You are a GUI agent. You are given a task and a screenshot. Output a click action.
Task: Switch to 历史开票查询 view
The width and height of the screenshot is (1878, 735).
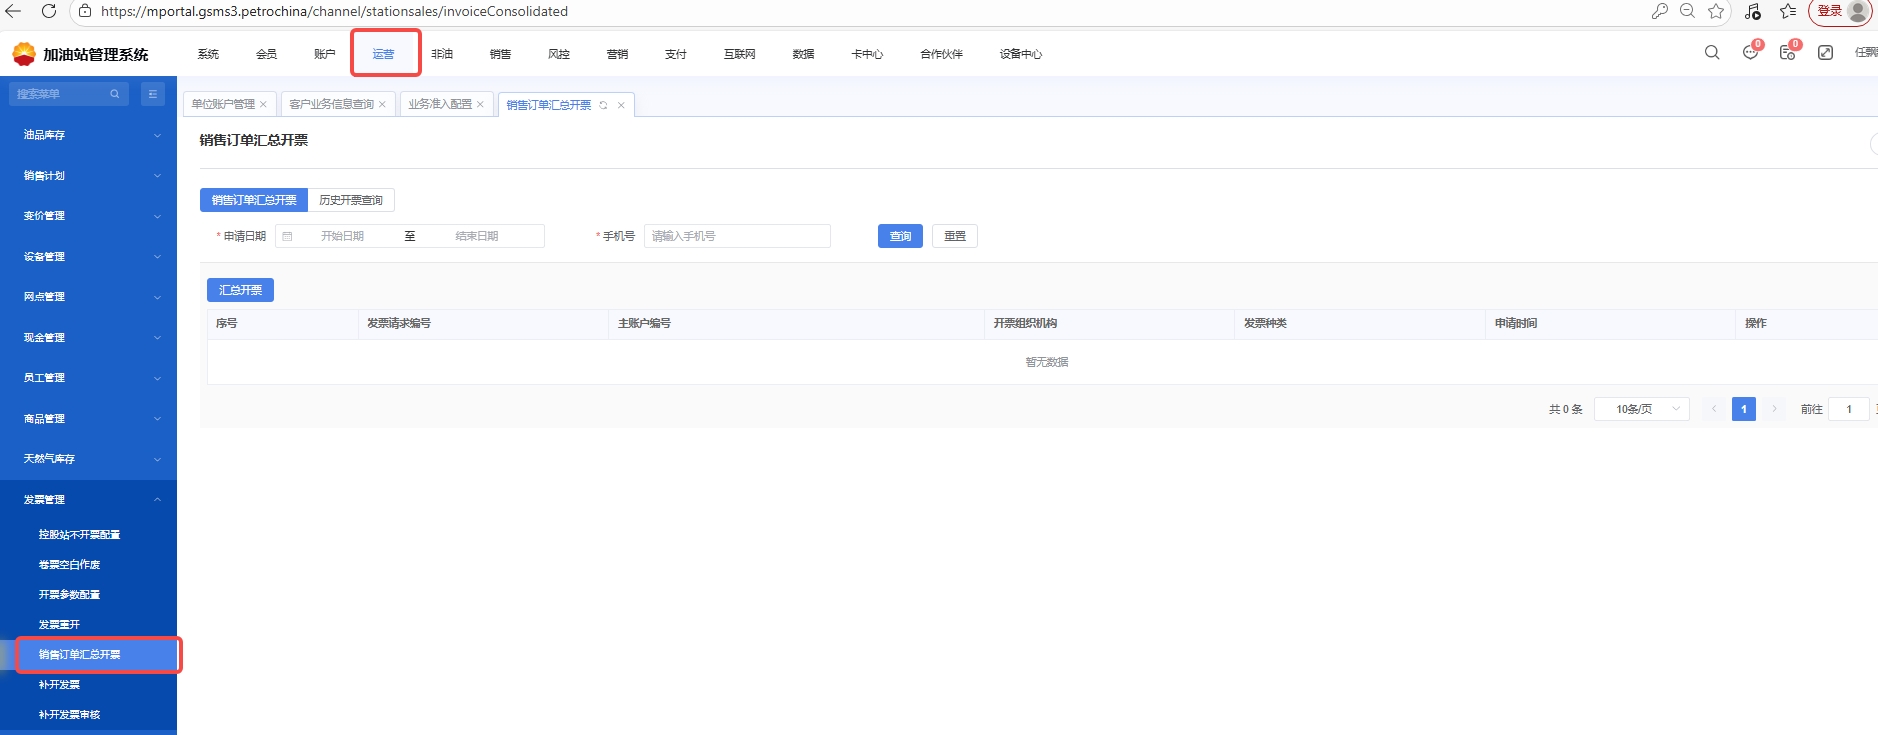pos(351,200)
